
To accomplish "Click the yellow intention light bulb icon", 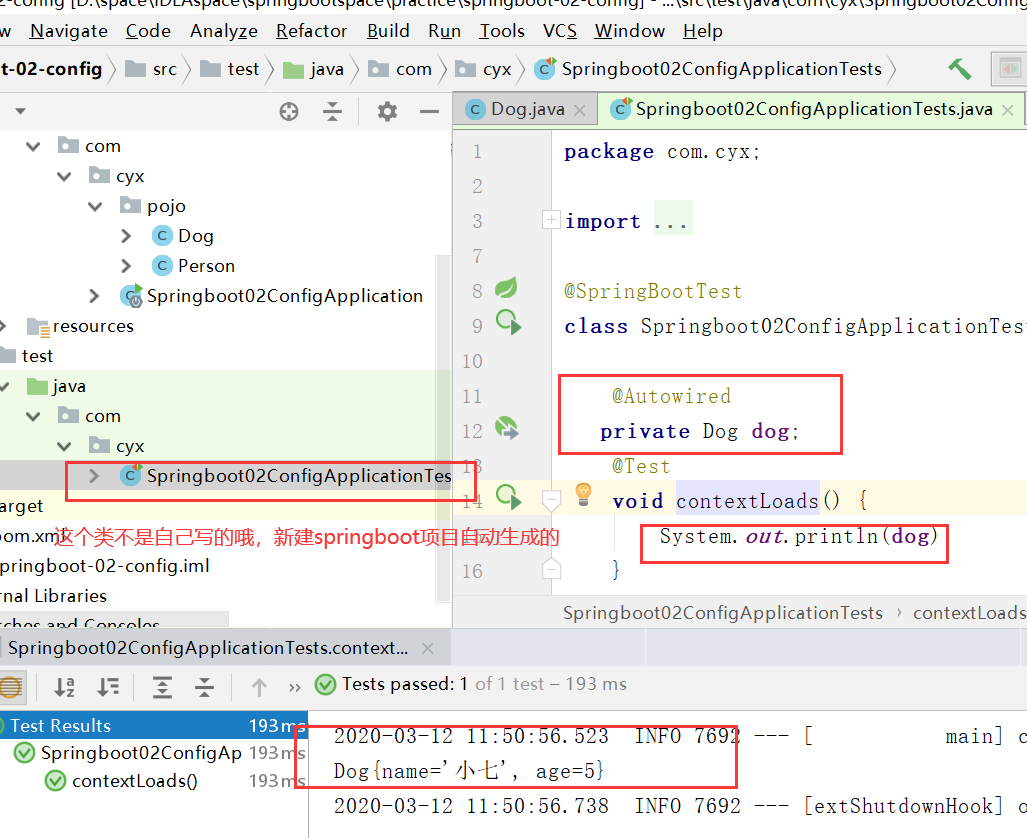I will [583, 495].
